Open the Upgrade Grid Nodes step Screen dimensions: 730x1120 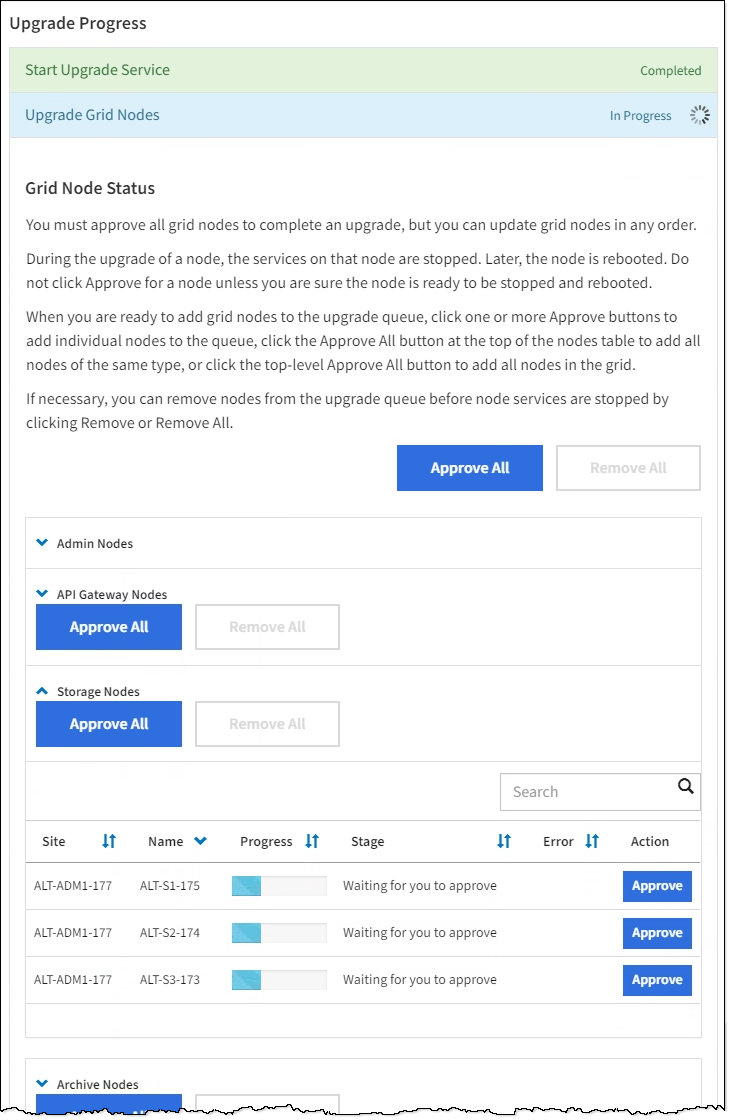[92, 115]
